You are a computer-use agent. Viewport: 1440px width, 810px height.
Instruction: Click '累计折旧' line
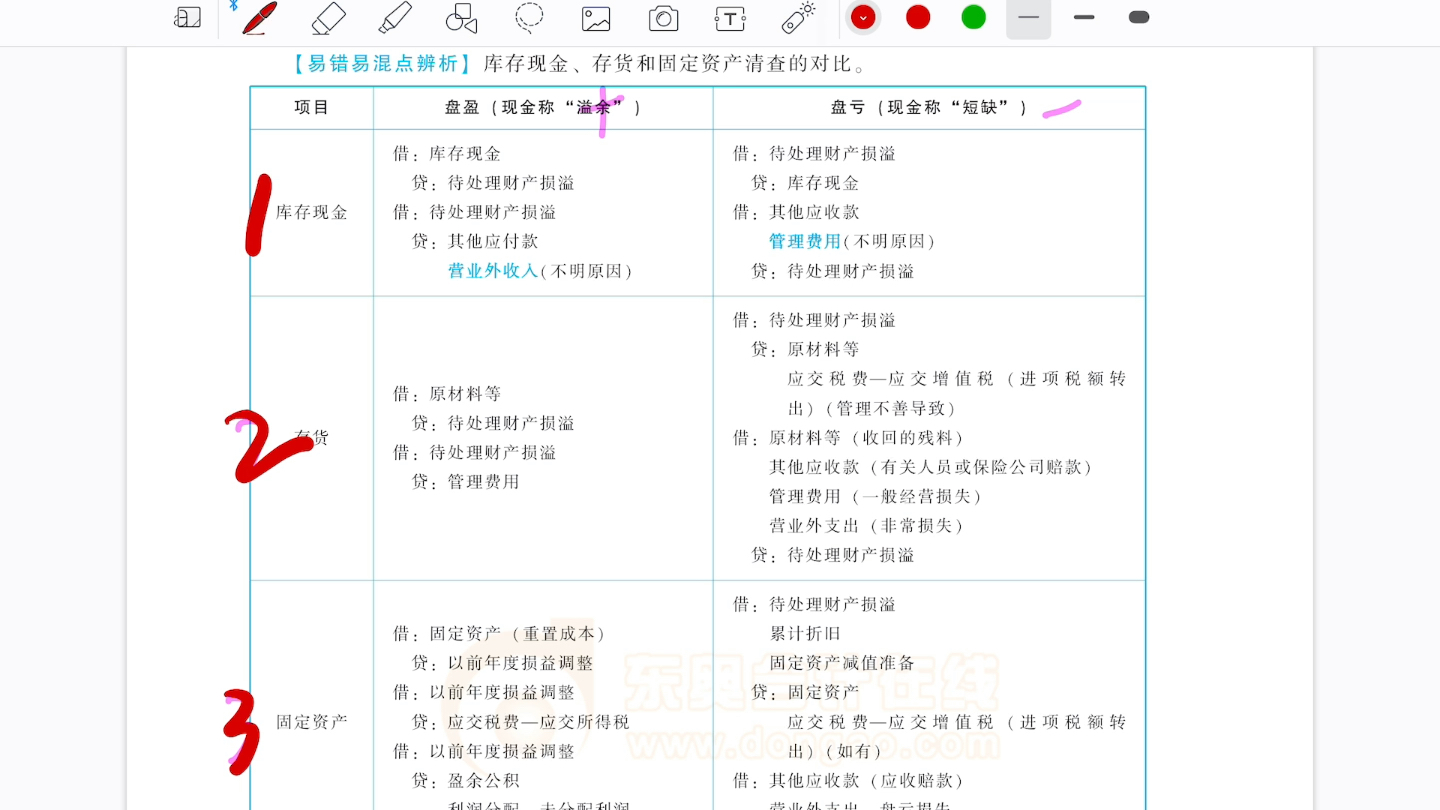pyautogui.click(x=805, y=633)
